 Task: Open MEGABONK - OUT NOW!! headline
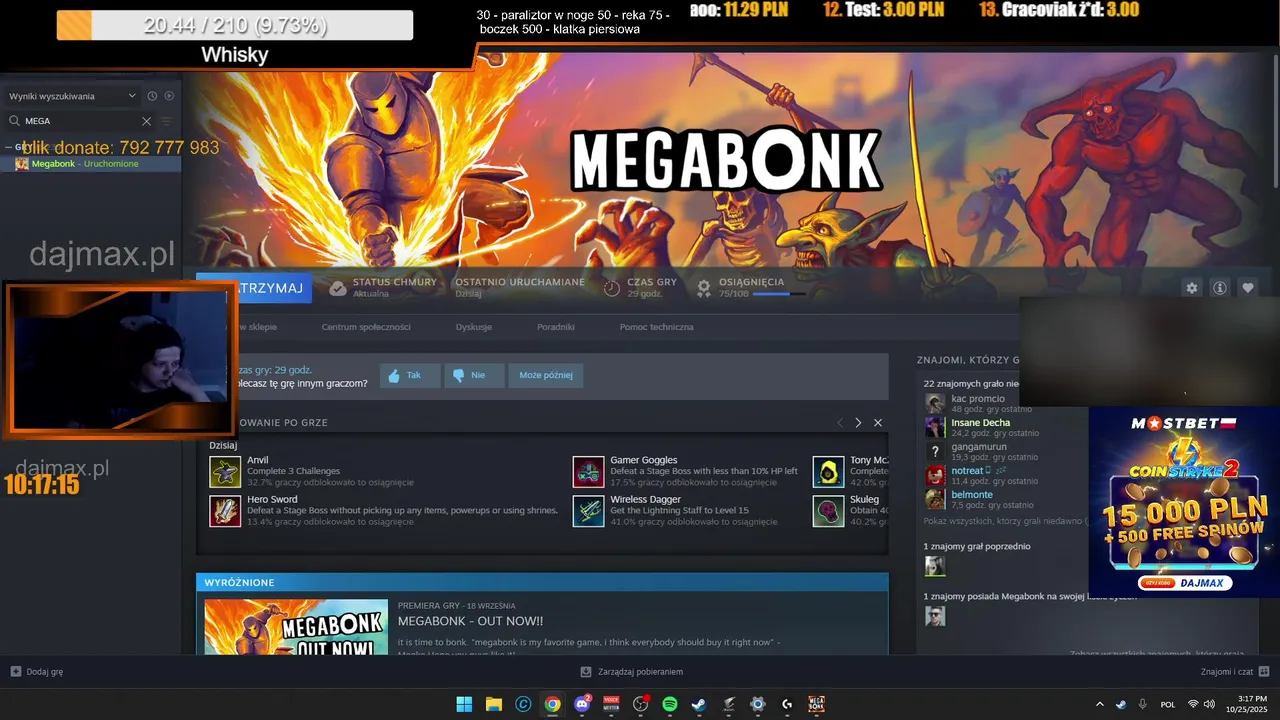coord(470,621)
